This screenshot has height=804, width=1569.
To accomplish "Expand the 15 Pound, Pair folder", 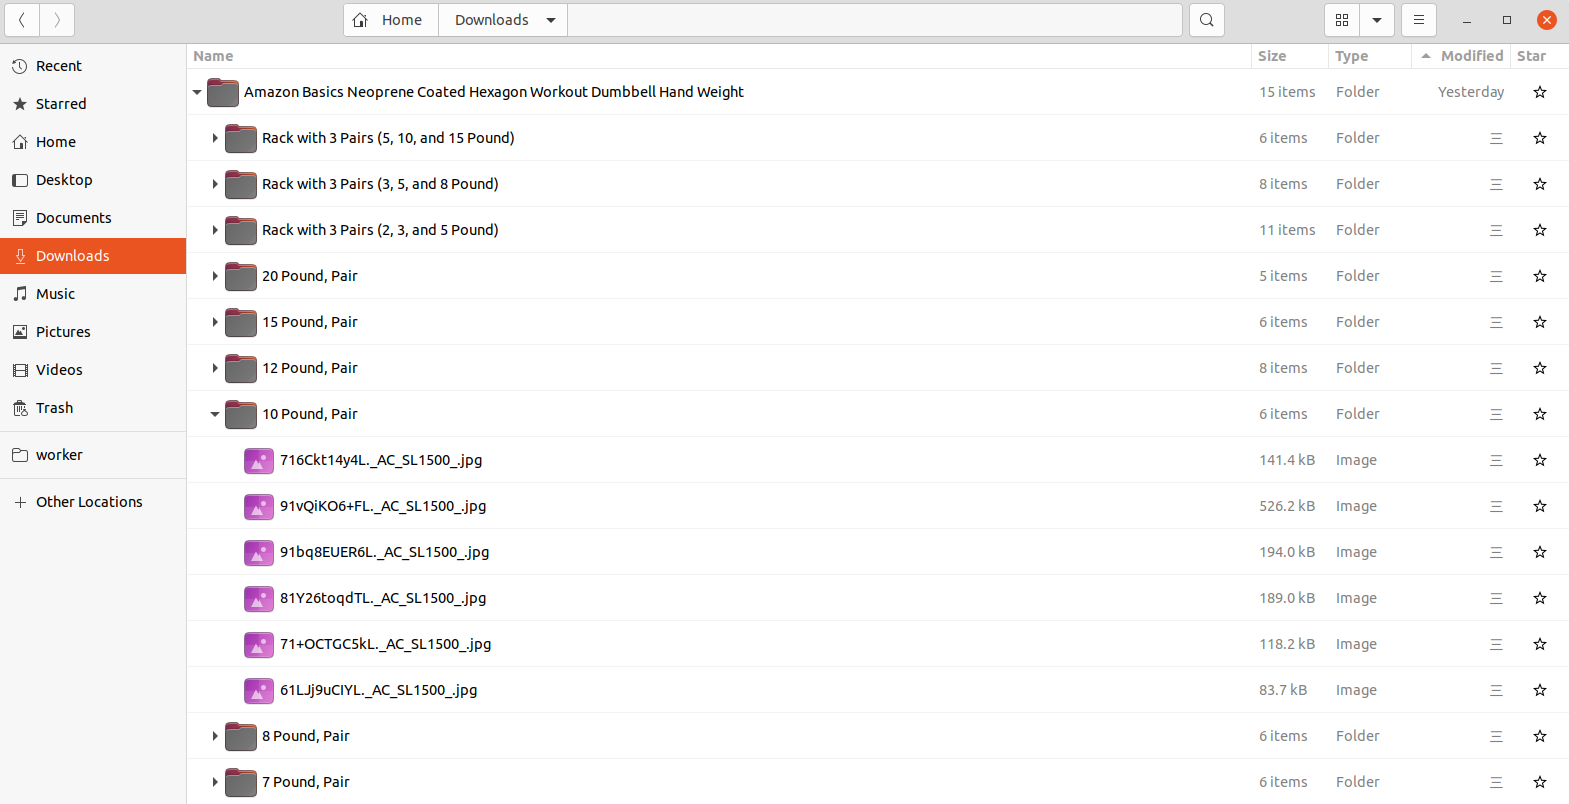I will (x=215, y=323).
